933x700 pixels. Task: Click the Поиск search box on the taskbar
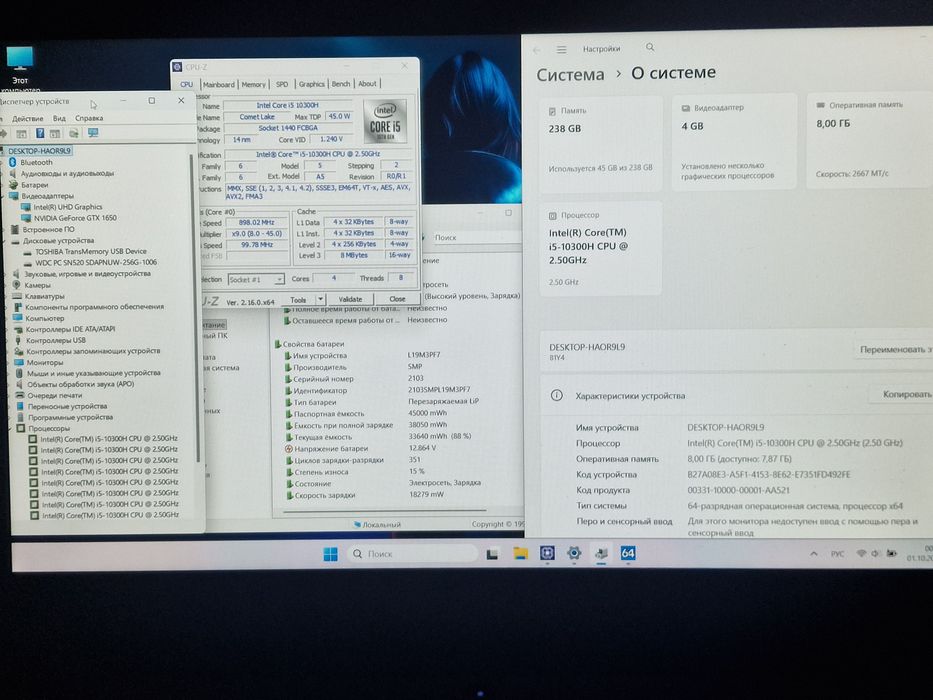tap(412, 554)
